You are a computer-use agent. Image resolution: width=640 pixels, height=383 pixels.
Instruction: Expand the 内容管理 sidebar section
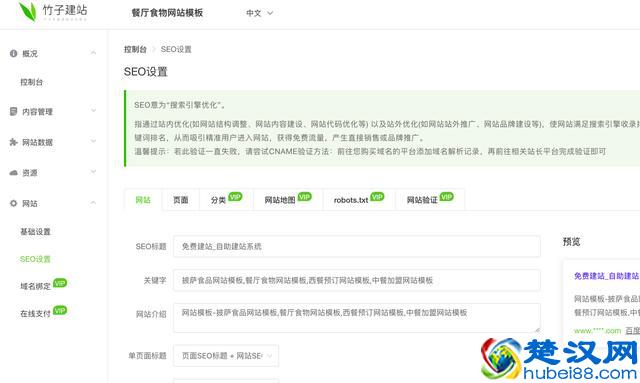click(x=93, y=110)
